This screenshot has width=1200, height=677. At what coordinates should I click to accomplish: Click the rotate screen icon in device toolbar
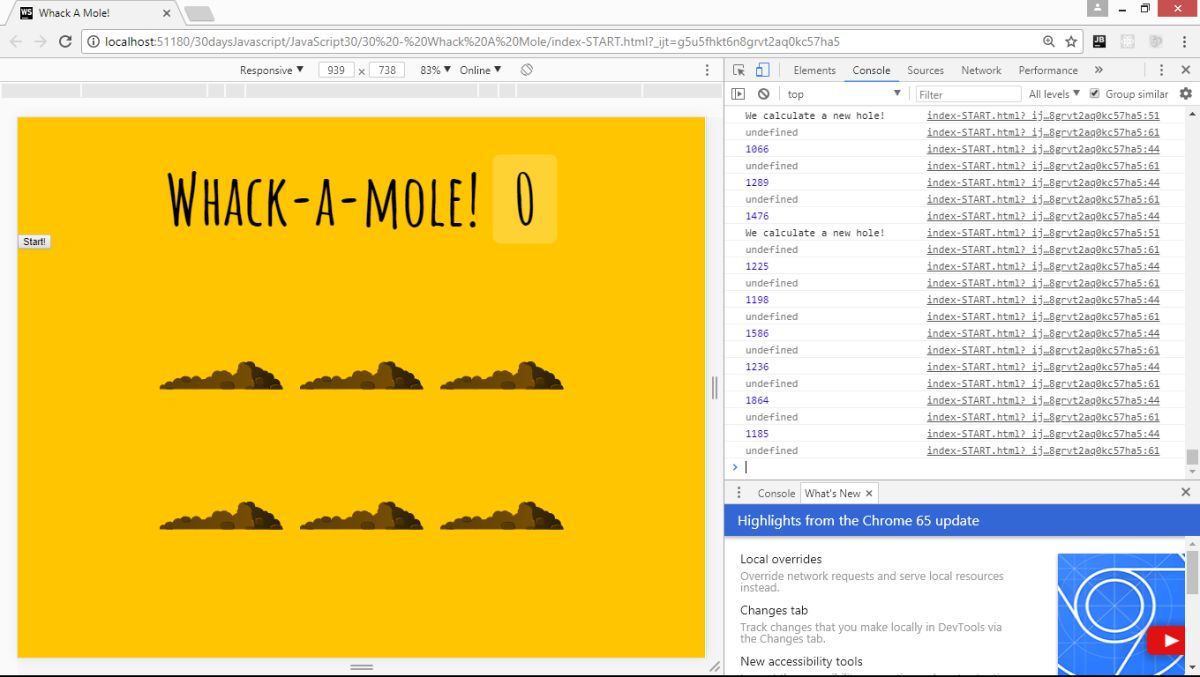pos(527,70)
